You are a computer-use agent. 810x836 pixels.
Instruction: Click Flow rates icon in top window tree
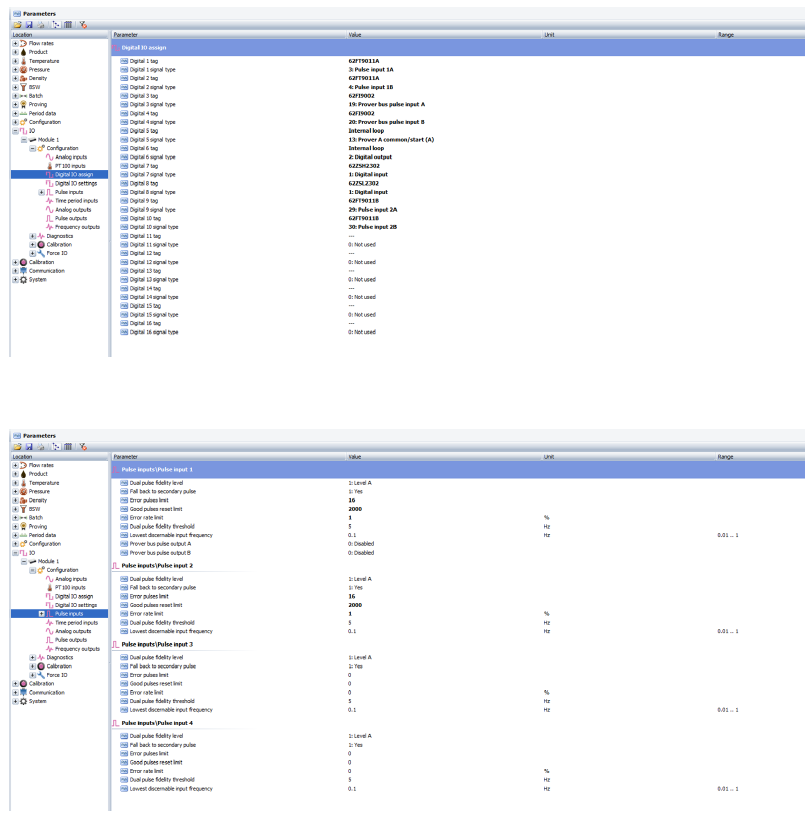click(23, 43)
